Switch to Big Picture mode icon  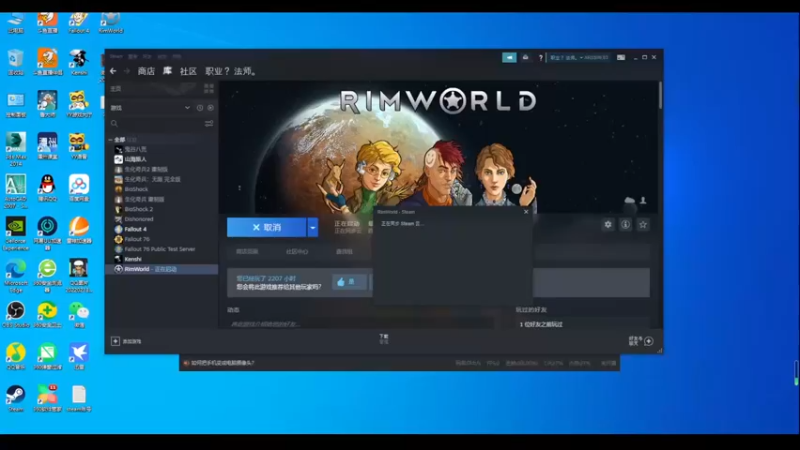tap(621, 58)
